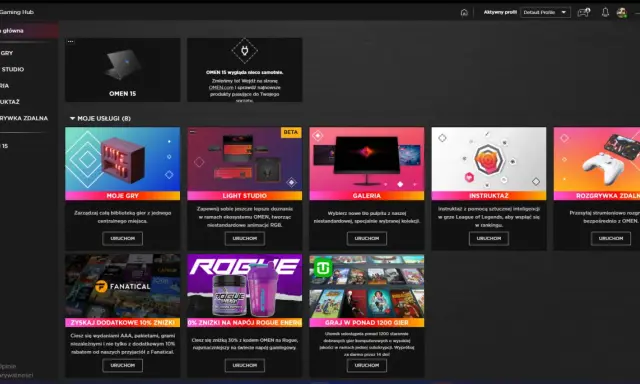Image resolution: width=640 pixels, height=384 pixels.
Task: Click the INSTRUKTAŻ banner label
Action: coord(489,196)
